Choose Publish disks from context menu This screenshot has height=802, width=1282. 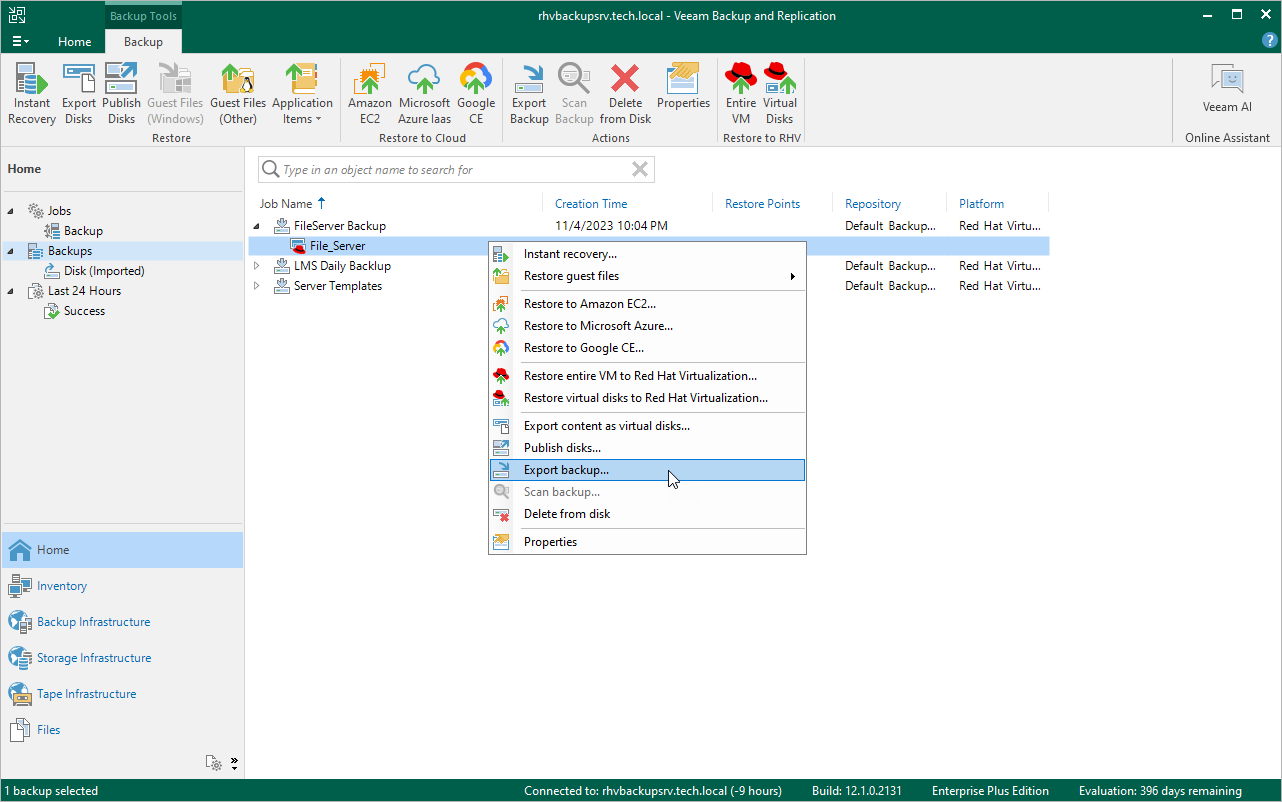click(x=647, y=448)
